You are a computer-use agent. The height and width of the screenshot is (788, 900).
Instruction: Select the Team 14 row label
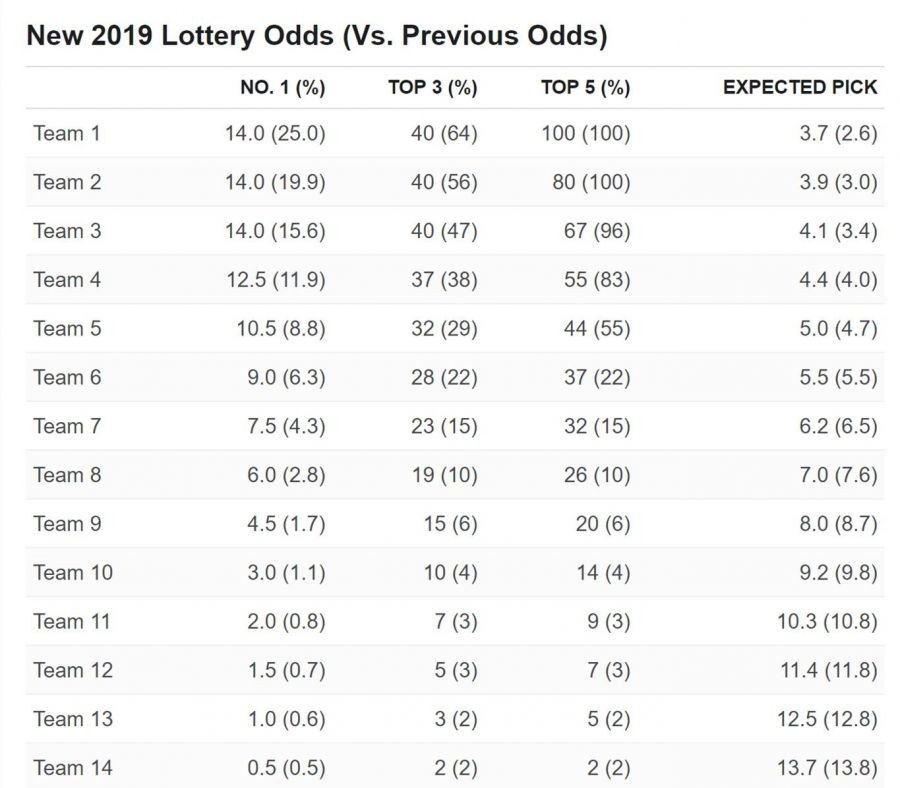coord(73,768)
